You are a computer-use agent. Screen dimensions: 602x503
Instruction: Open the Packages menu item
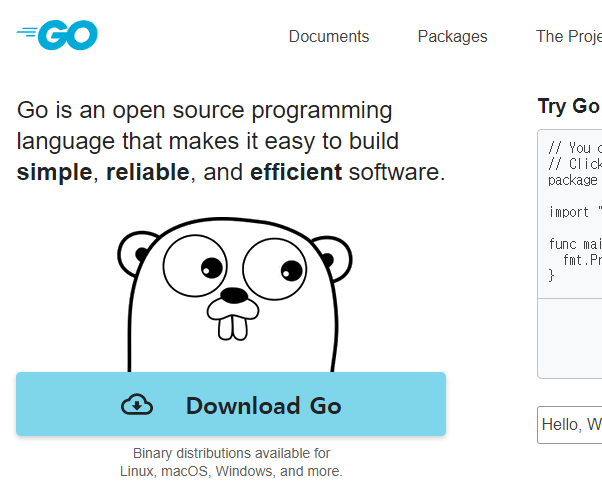coord(452,36)
